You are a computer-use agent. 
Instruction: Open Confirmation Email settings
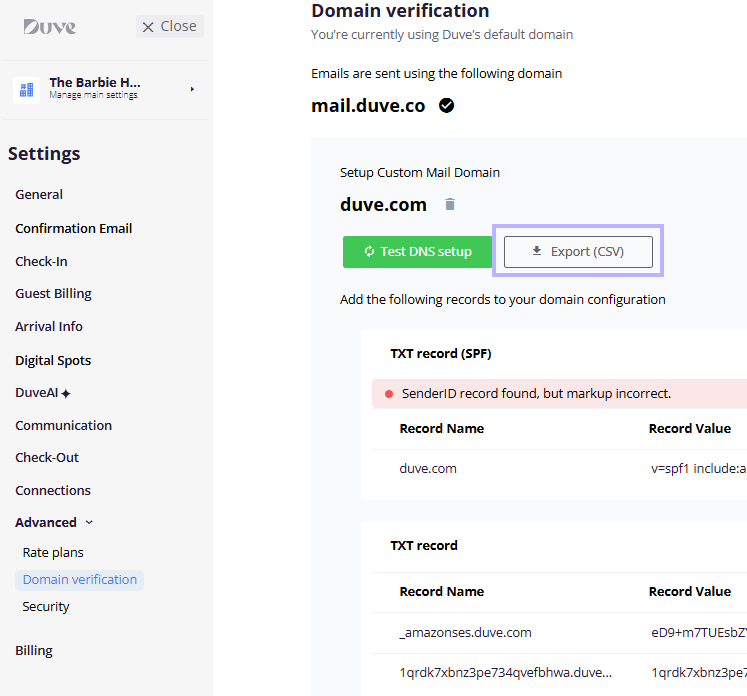74,228
